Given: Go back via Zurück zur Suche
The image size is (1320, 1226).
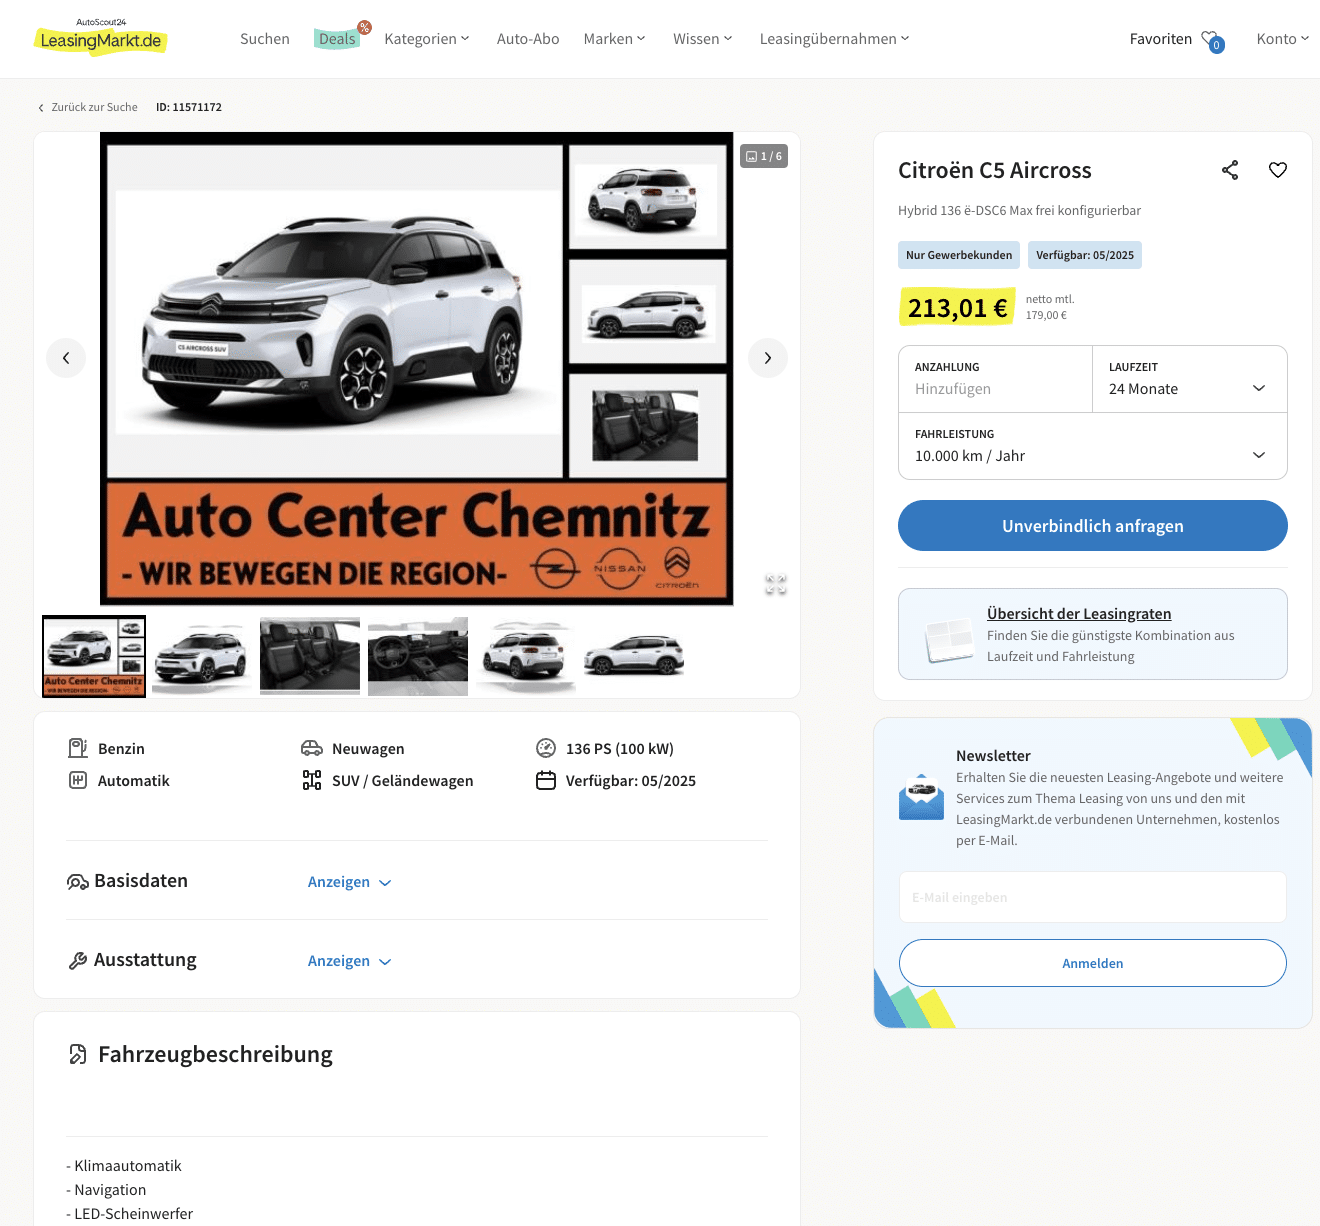Looking at the screenshot, I should (x=88, y=107).
